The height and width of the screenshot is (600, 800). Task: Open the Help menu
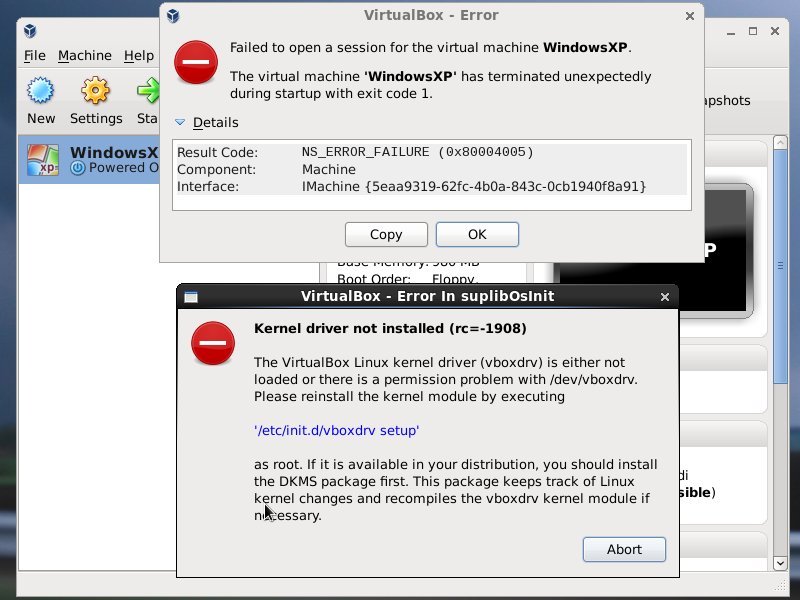coord(138,55)
